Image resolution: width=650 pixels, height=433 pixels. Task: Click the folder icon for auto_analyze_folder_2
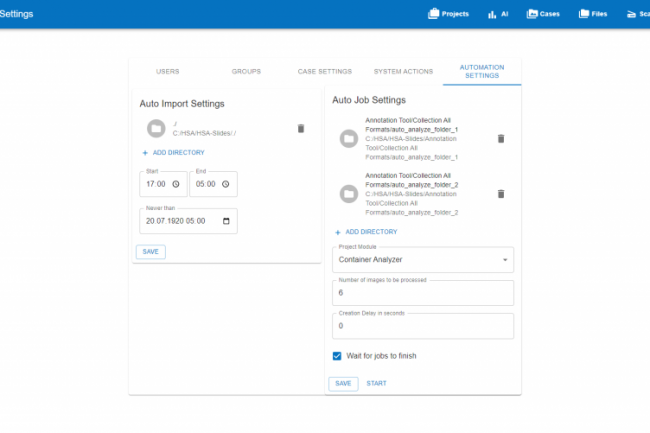click(x=349, y=193)
